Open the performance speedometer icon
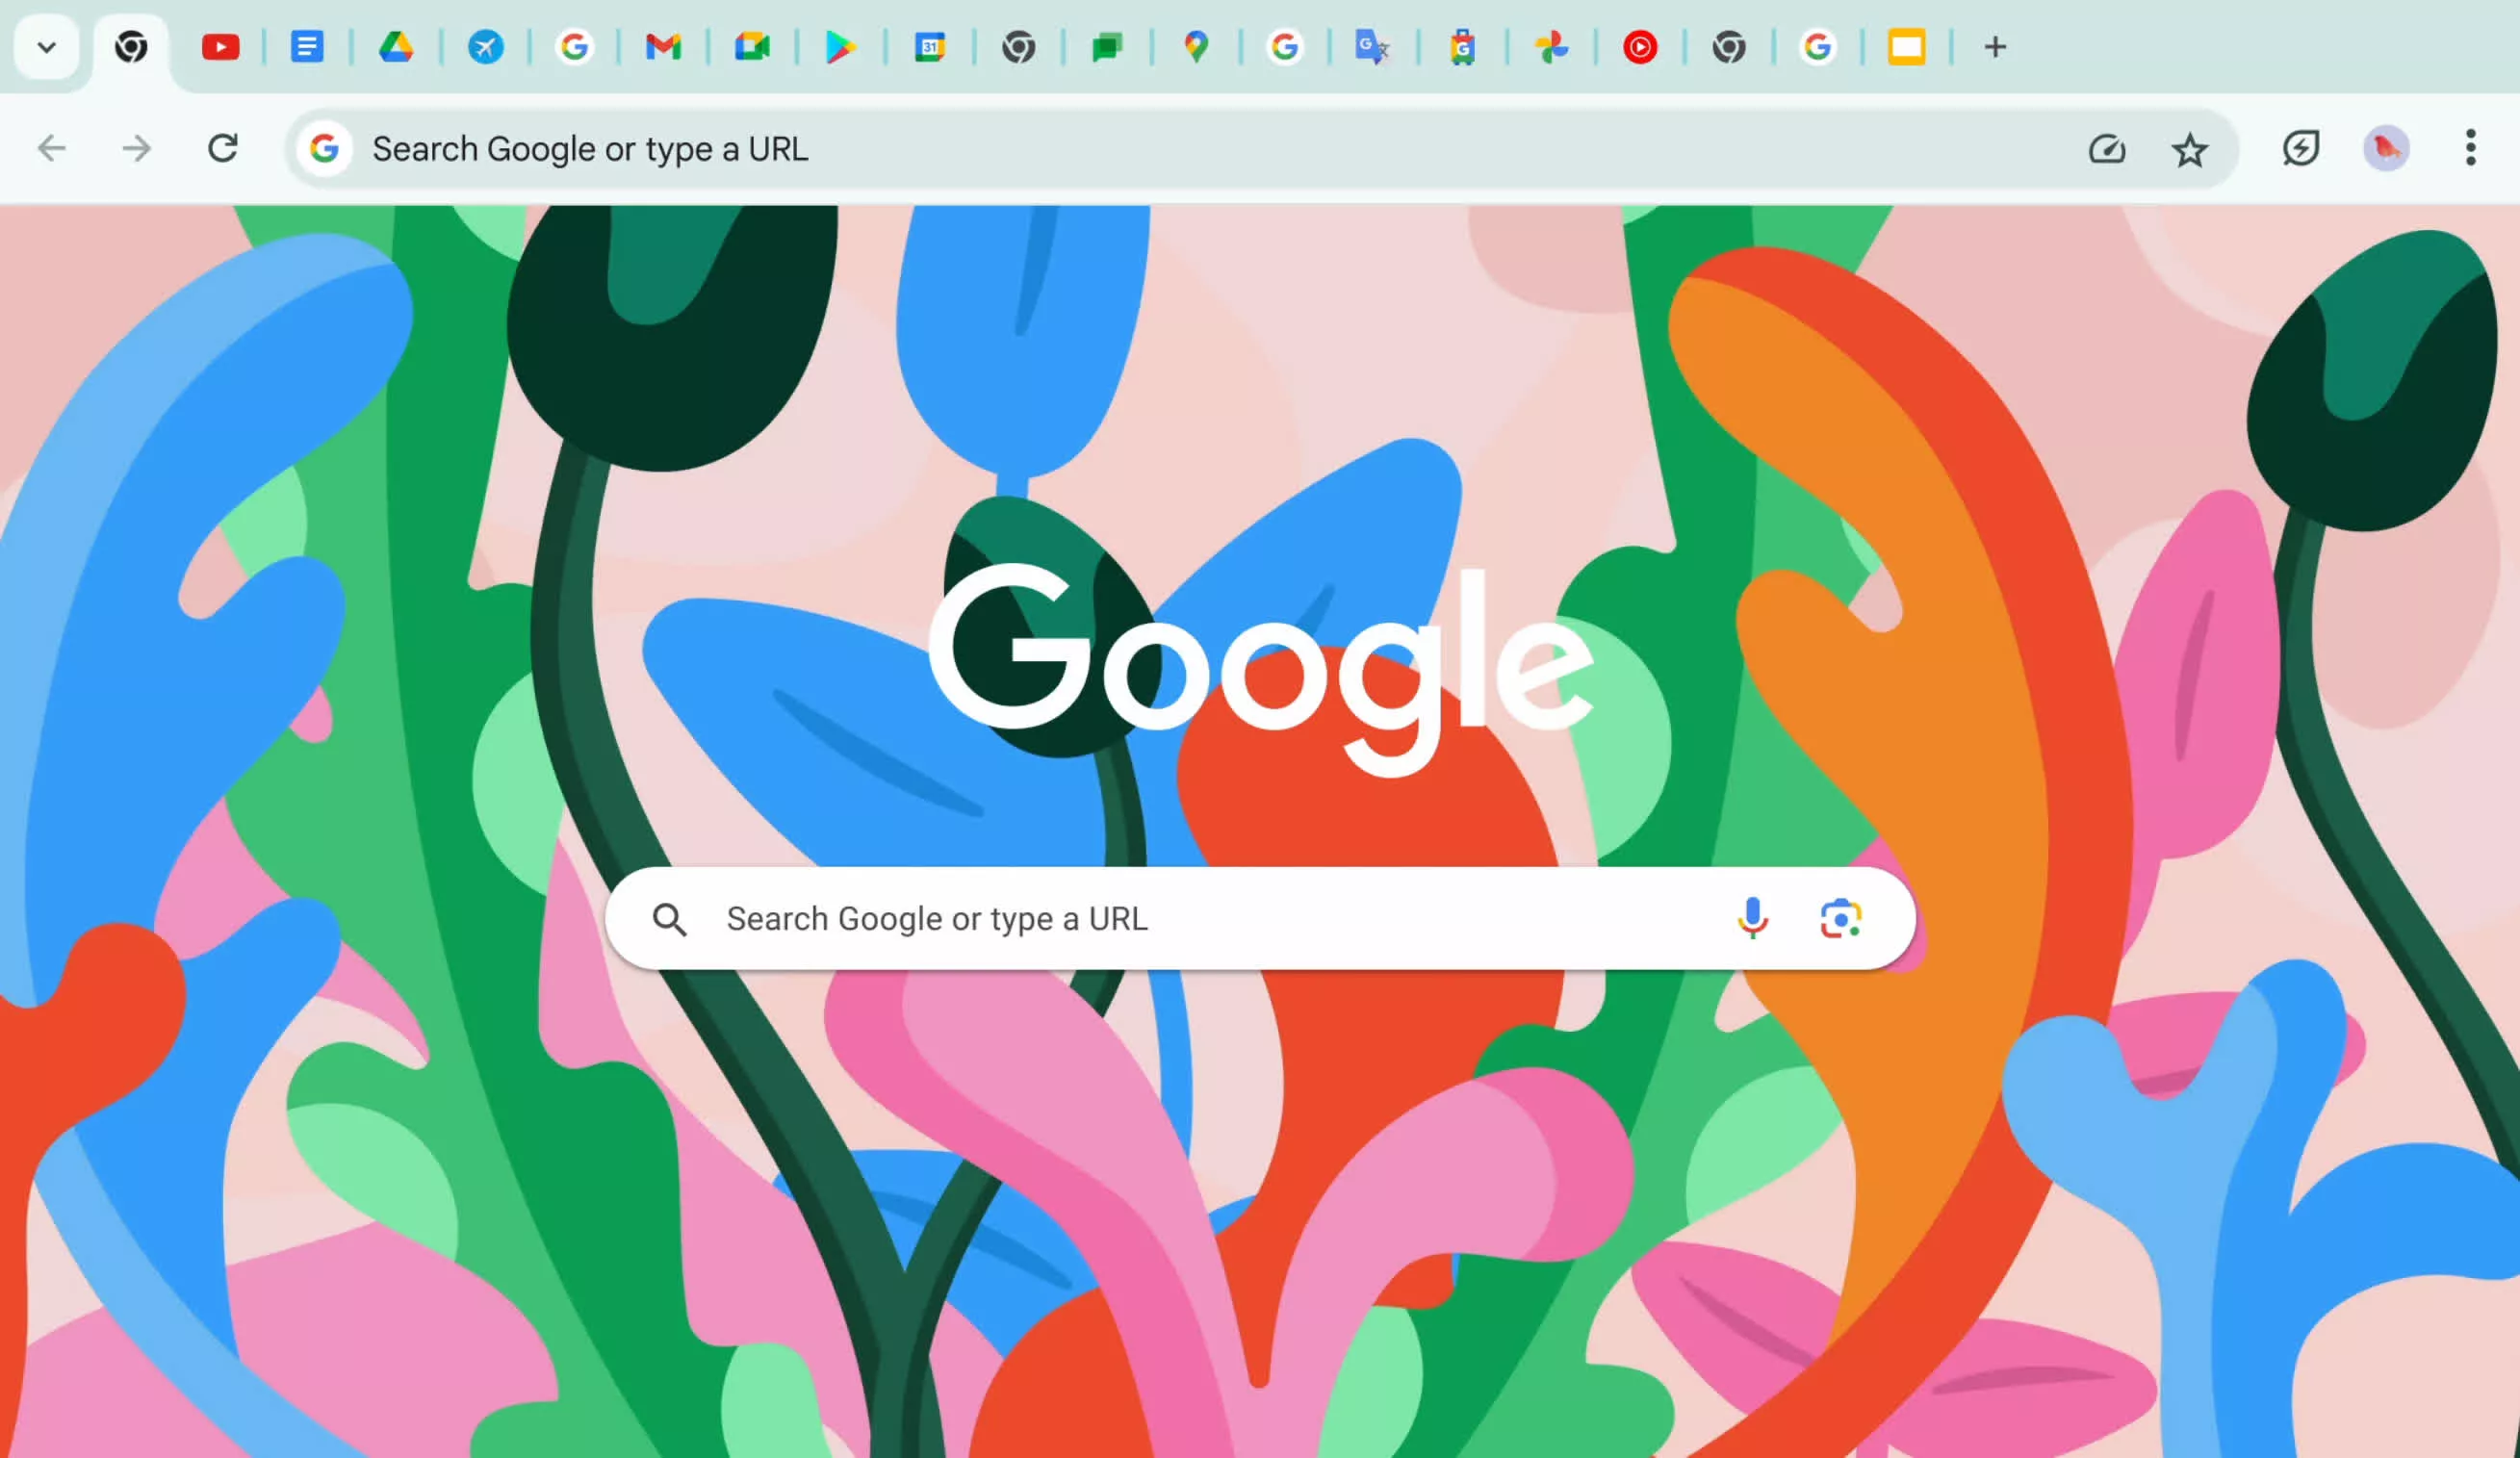 coord(2107,150)
